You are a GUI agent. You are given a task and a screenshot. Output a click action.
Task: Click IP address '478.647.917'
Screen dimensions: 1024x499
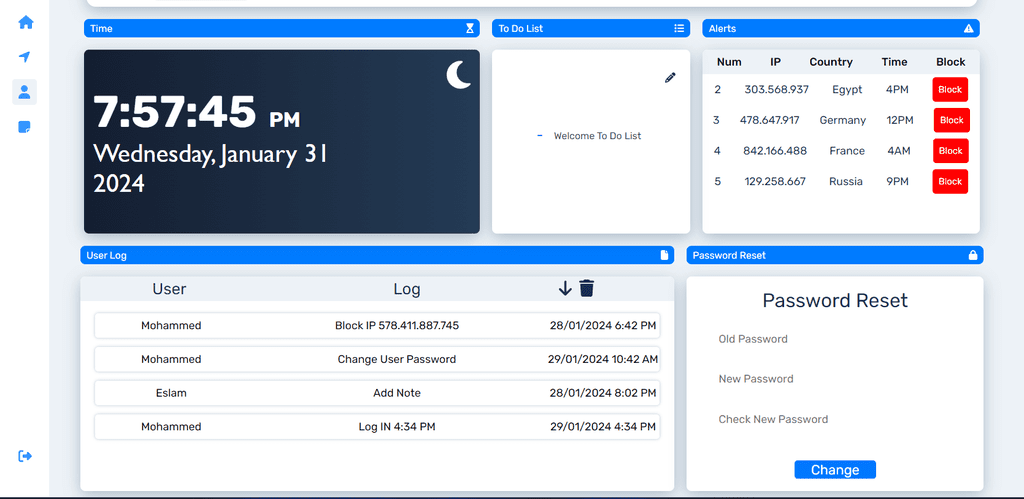click(x=769, y=120)
